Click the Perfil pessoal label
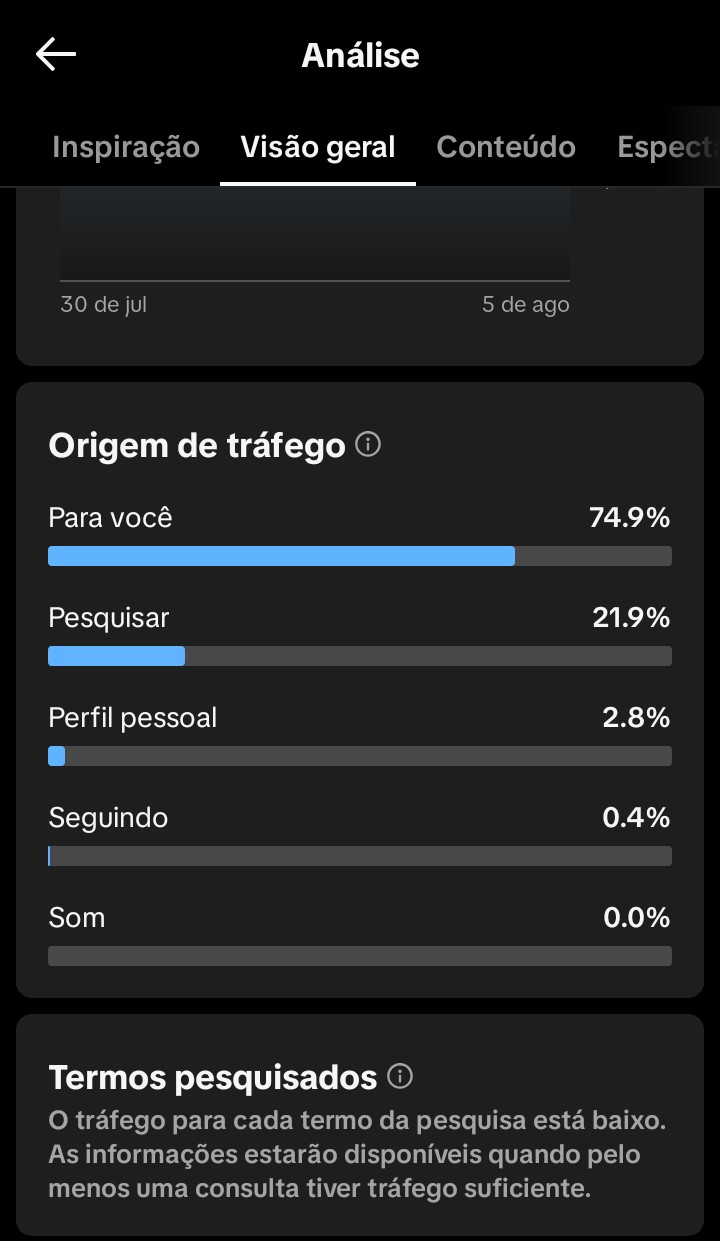Viewport: 720px width, 1241px height. point(133,718)
